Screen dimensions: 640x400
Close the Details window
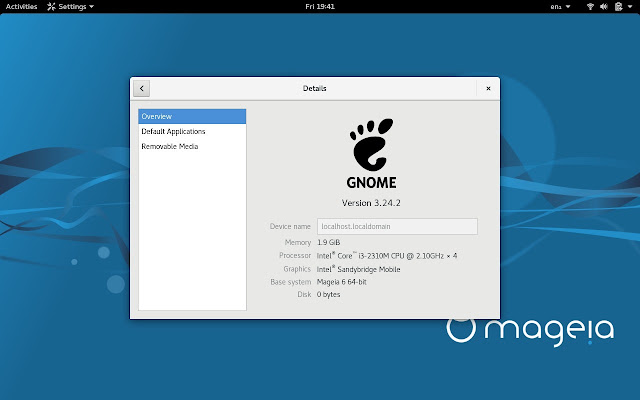[x=488, y=89]
